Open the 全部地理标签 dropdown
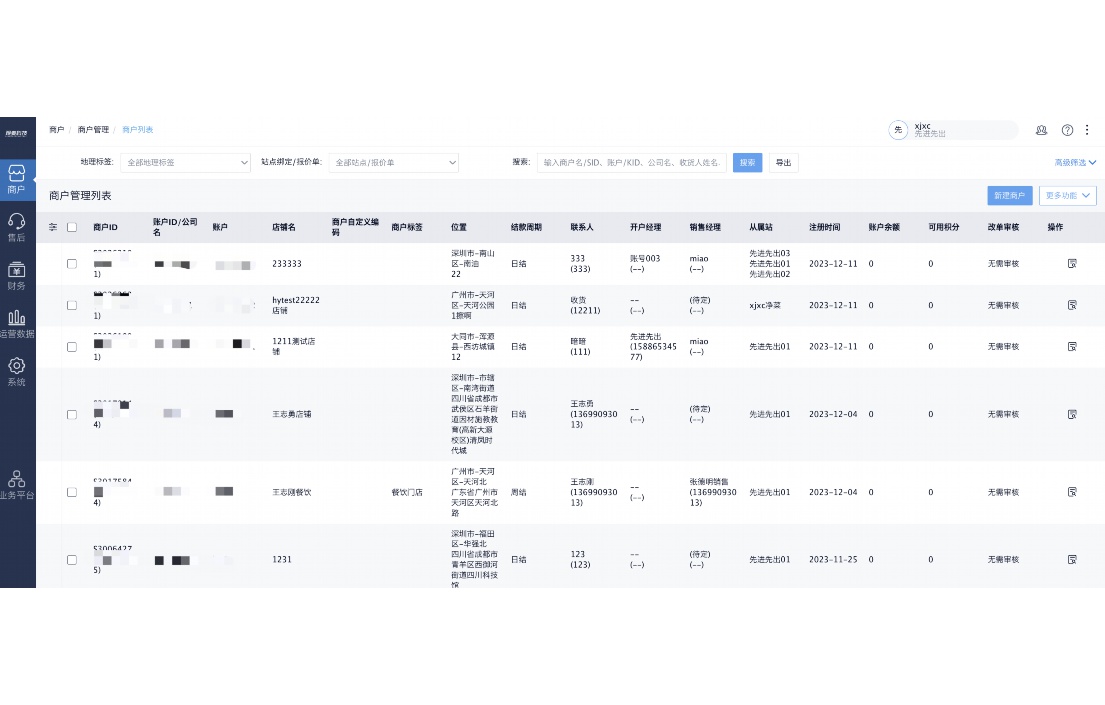 pyautogui.click(x=185, y=162)
